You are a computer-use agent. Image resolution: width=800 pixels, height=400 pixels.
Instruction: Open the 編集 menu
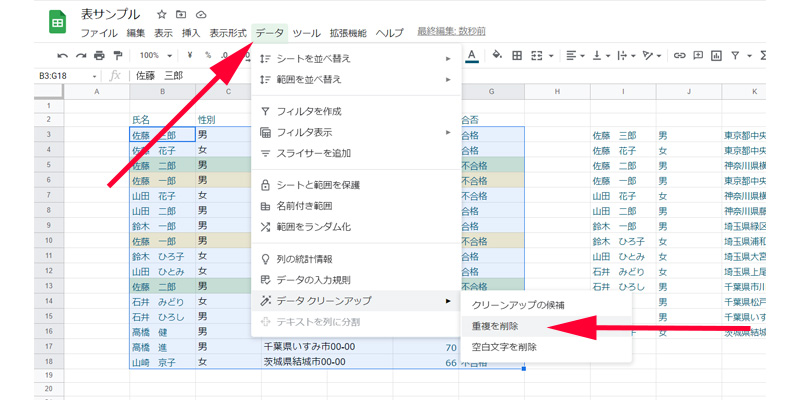point(136,33)
